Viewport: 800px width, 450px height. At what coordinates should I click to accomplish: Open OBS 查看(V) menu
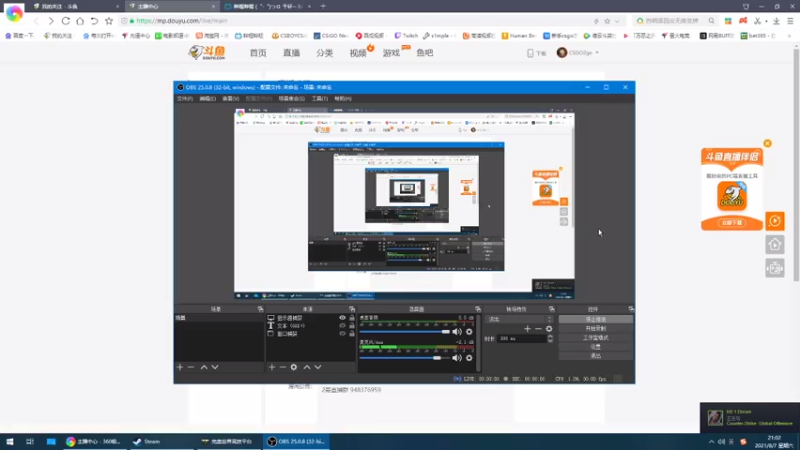click(x=231, y=98)
